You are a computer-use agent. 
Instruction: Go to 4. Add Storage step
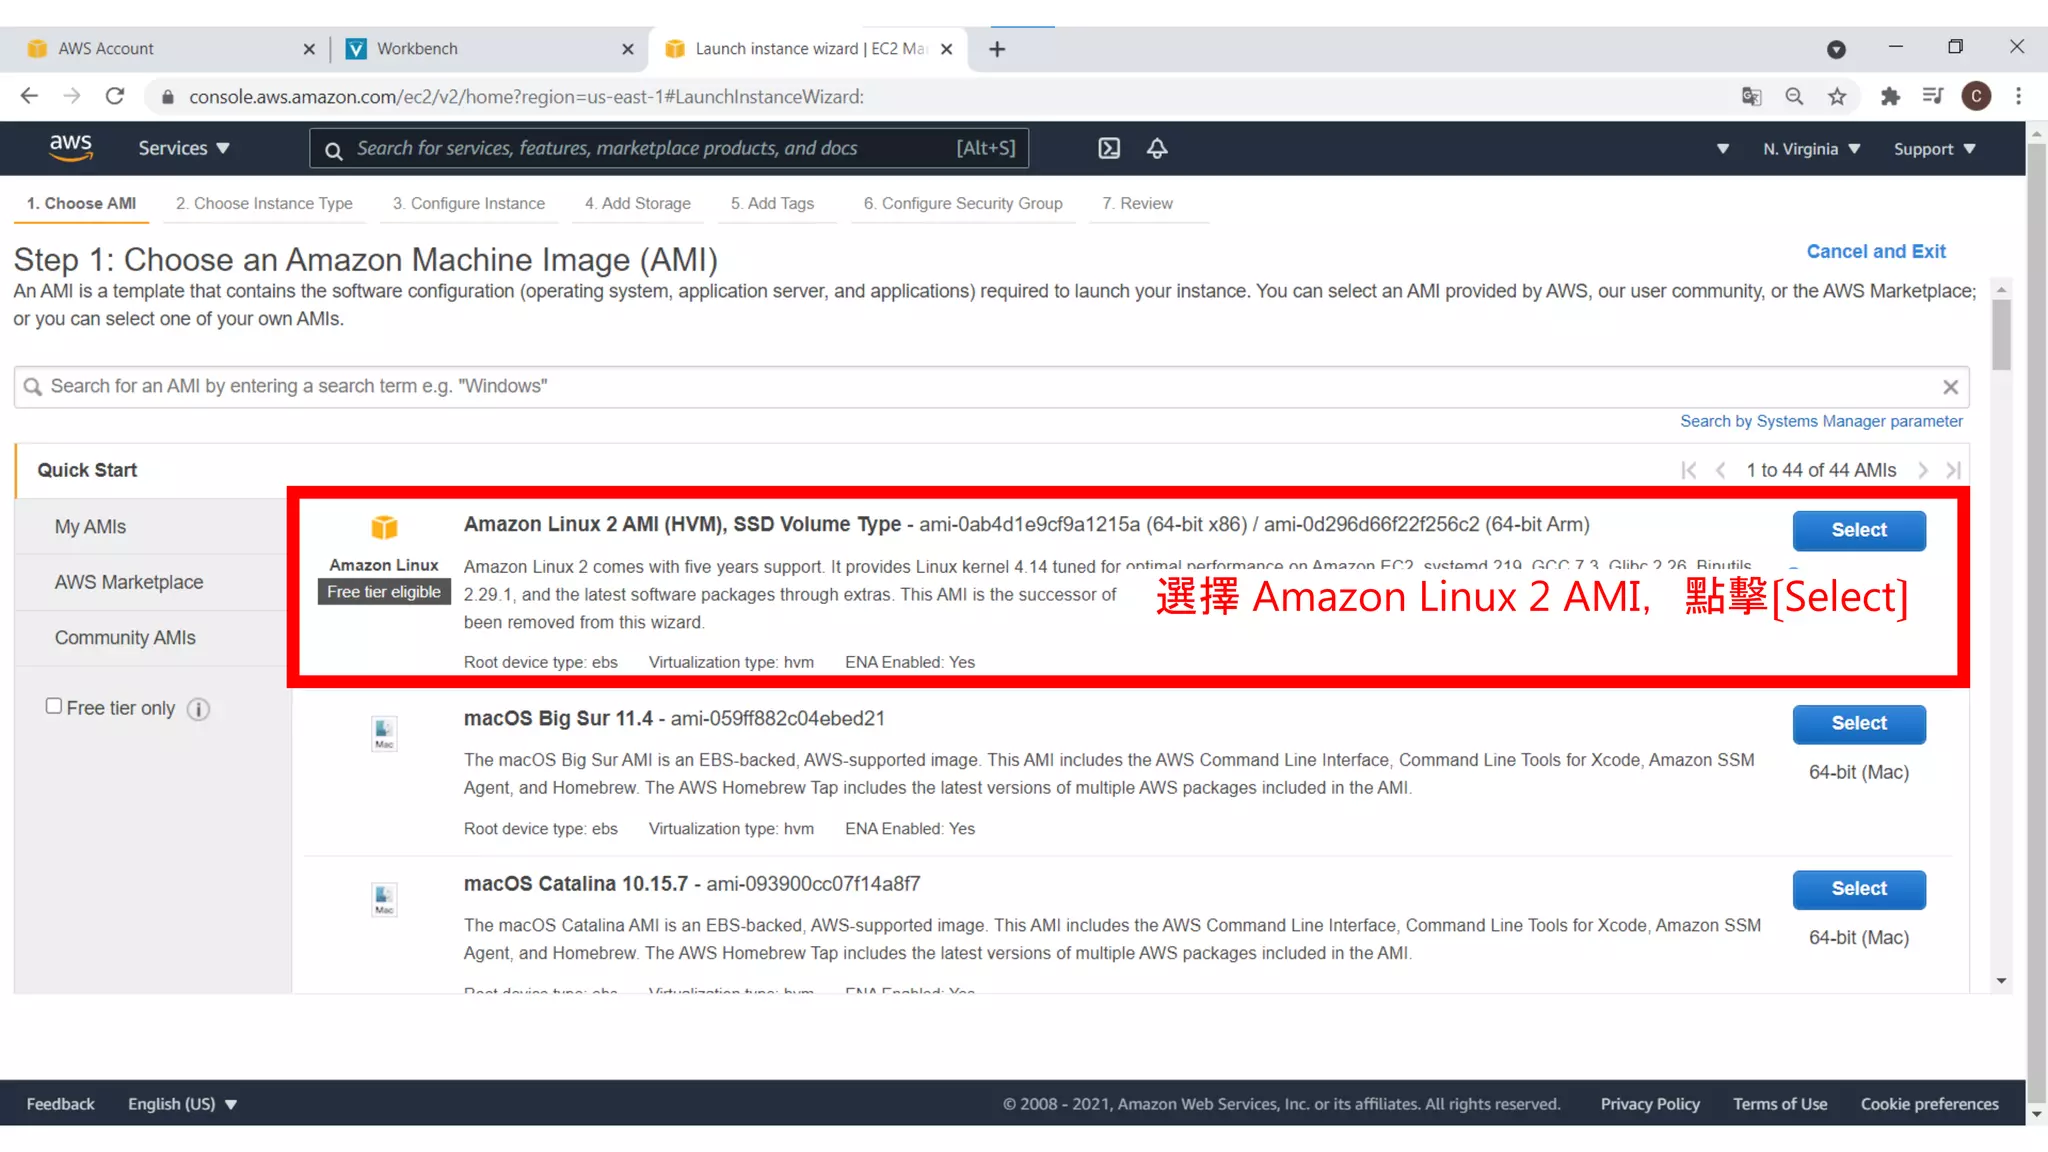637,203
